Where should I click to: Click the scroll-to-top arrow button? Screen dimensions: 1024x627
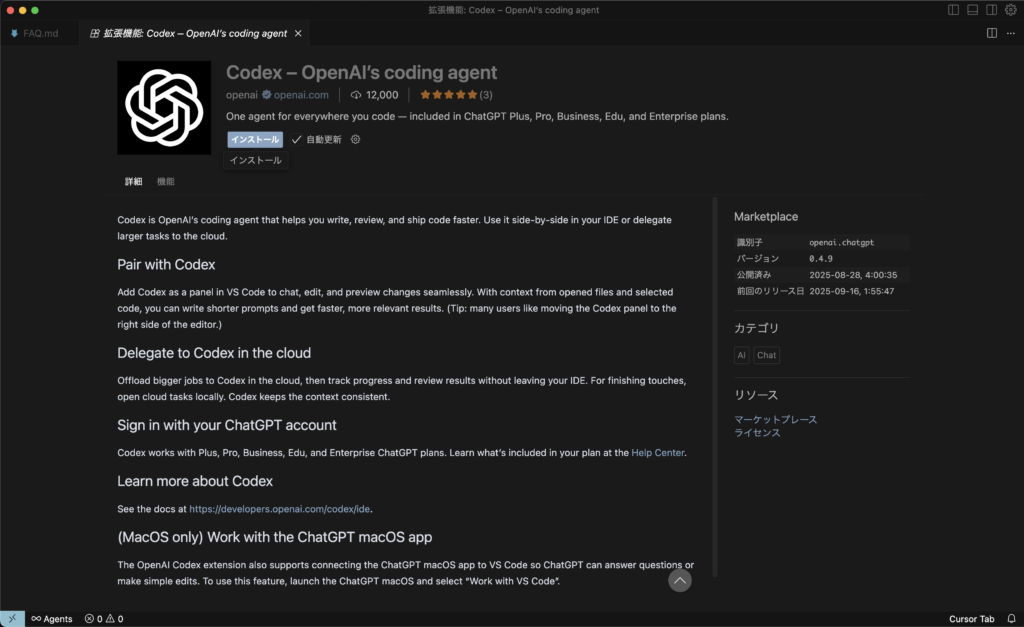pos(680,580)
